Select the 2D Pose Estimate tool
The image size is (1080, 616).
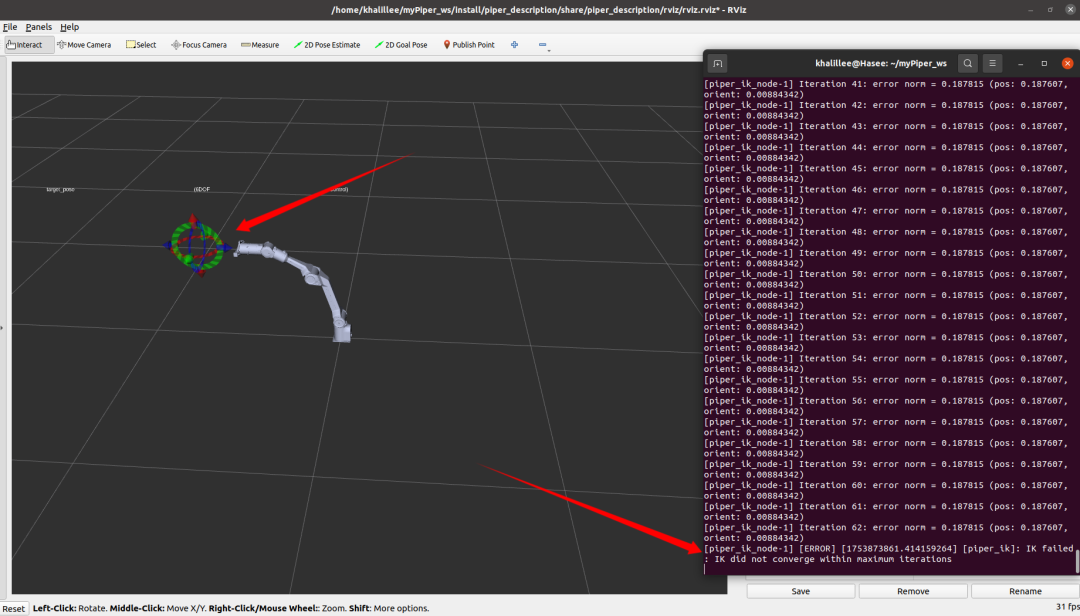[327, 45]
